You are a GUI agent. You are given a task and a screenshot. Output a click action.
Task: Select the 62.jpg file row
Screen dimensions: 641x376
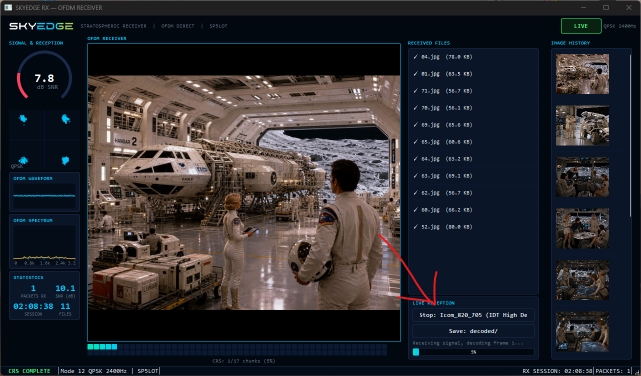tap(473, 192)
